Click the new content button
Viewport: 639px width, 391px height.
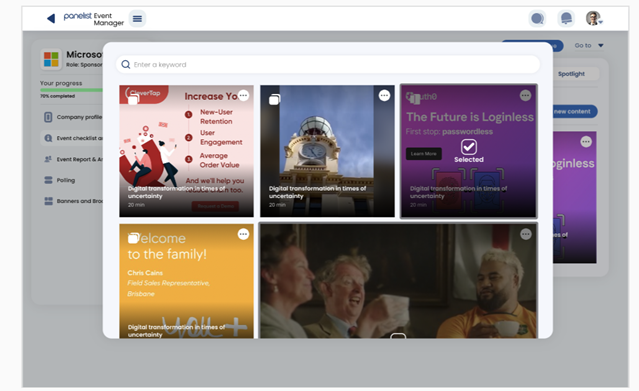[575, 111]
